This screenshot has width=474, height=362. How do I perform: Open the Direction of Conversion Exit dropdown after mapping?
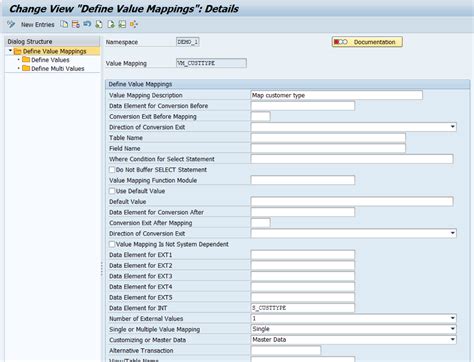452,233
